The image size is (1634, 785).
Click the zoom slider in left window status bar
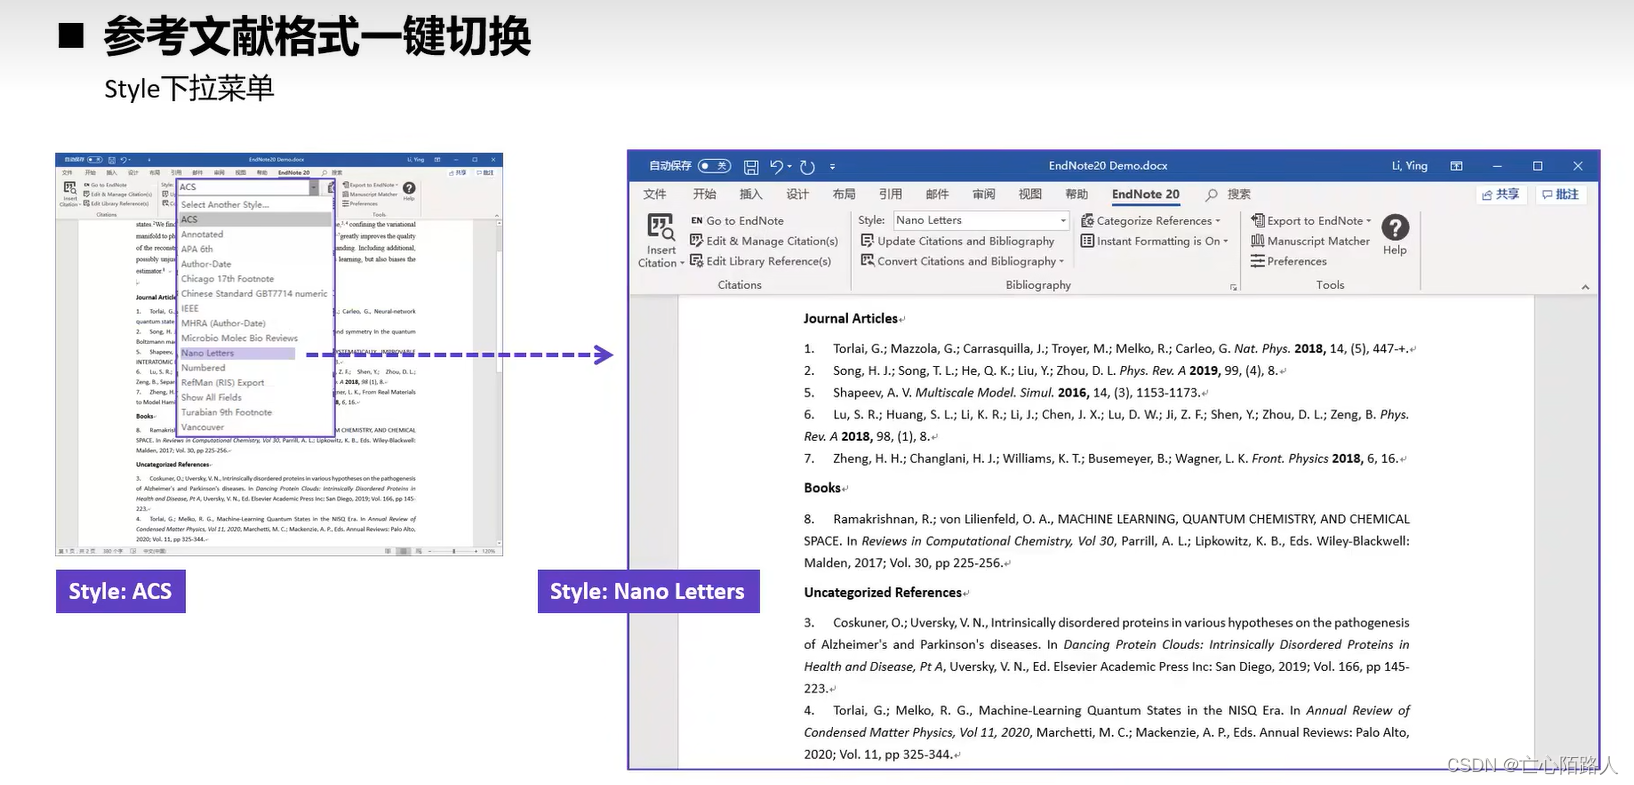pos(453,551)
